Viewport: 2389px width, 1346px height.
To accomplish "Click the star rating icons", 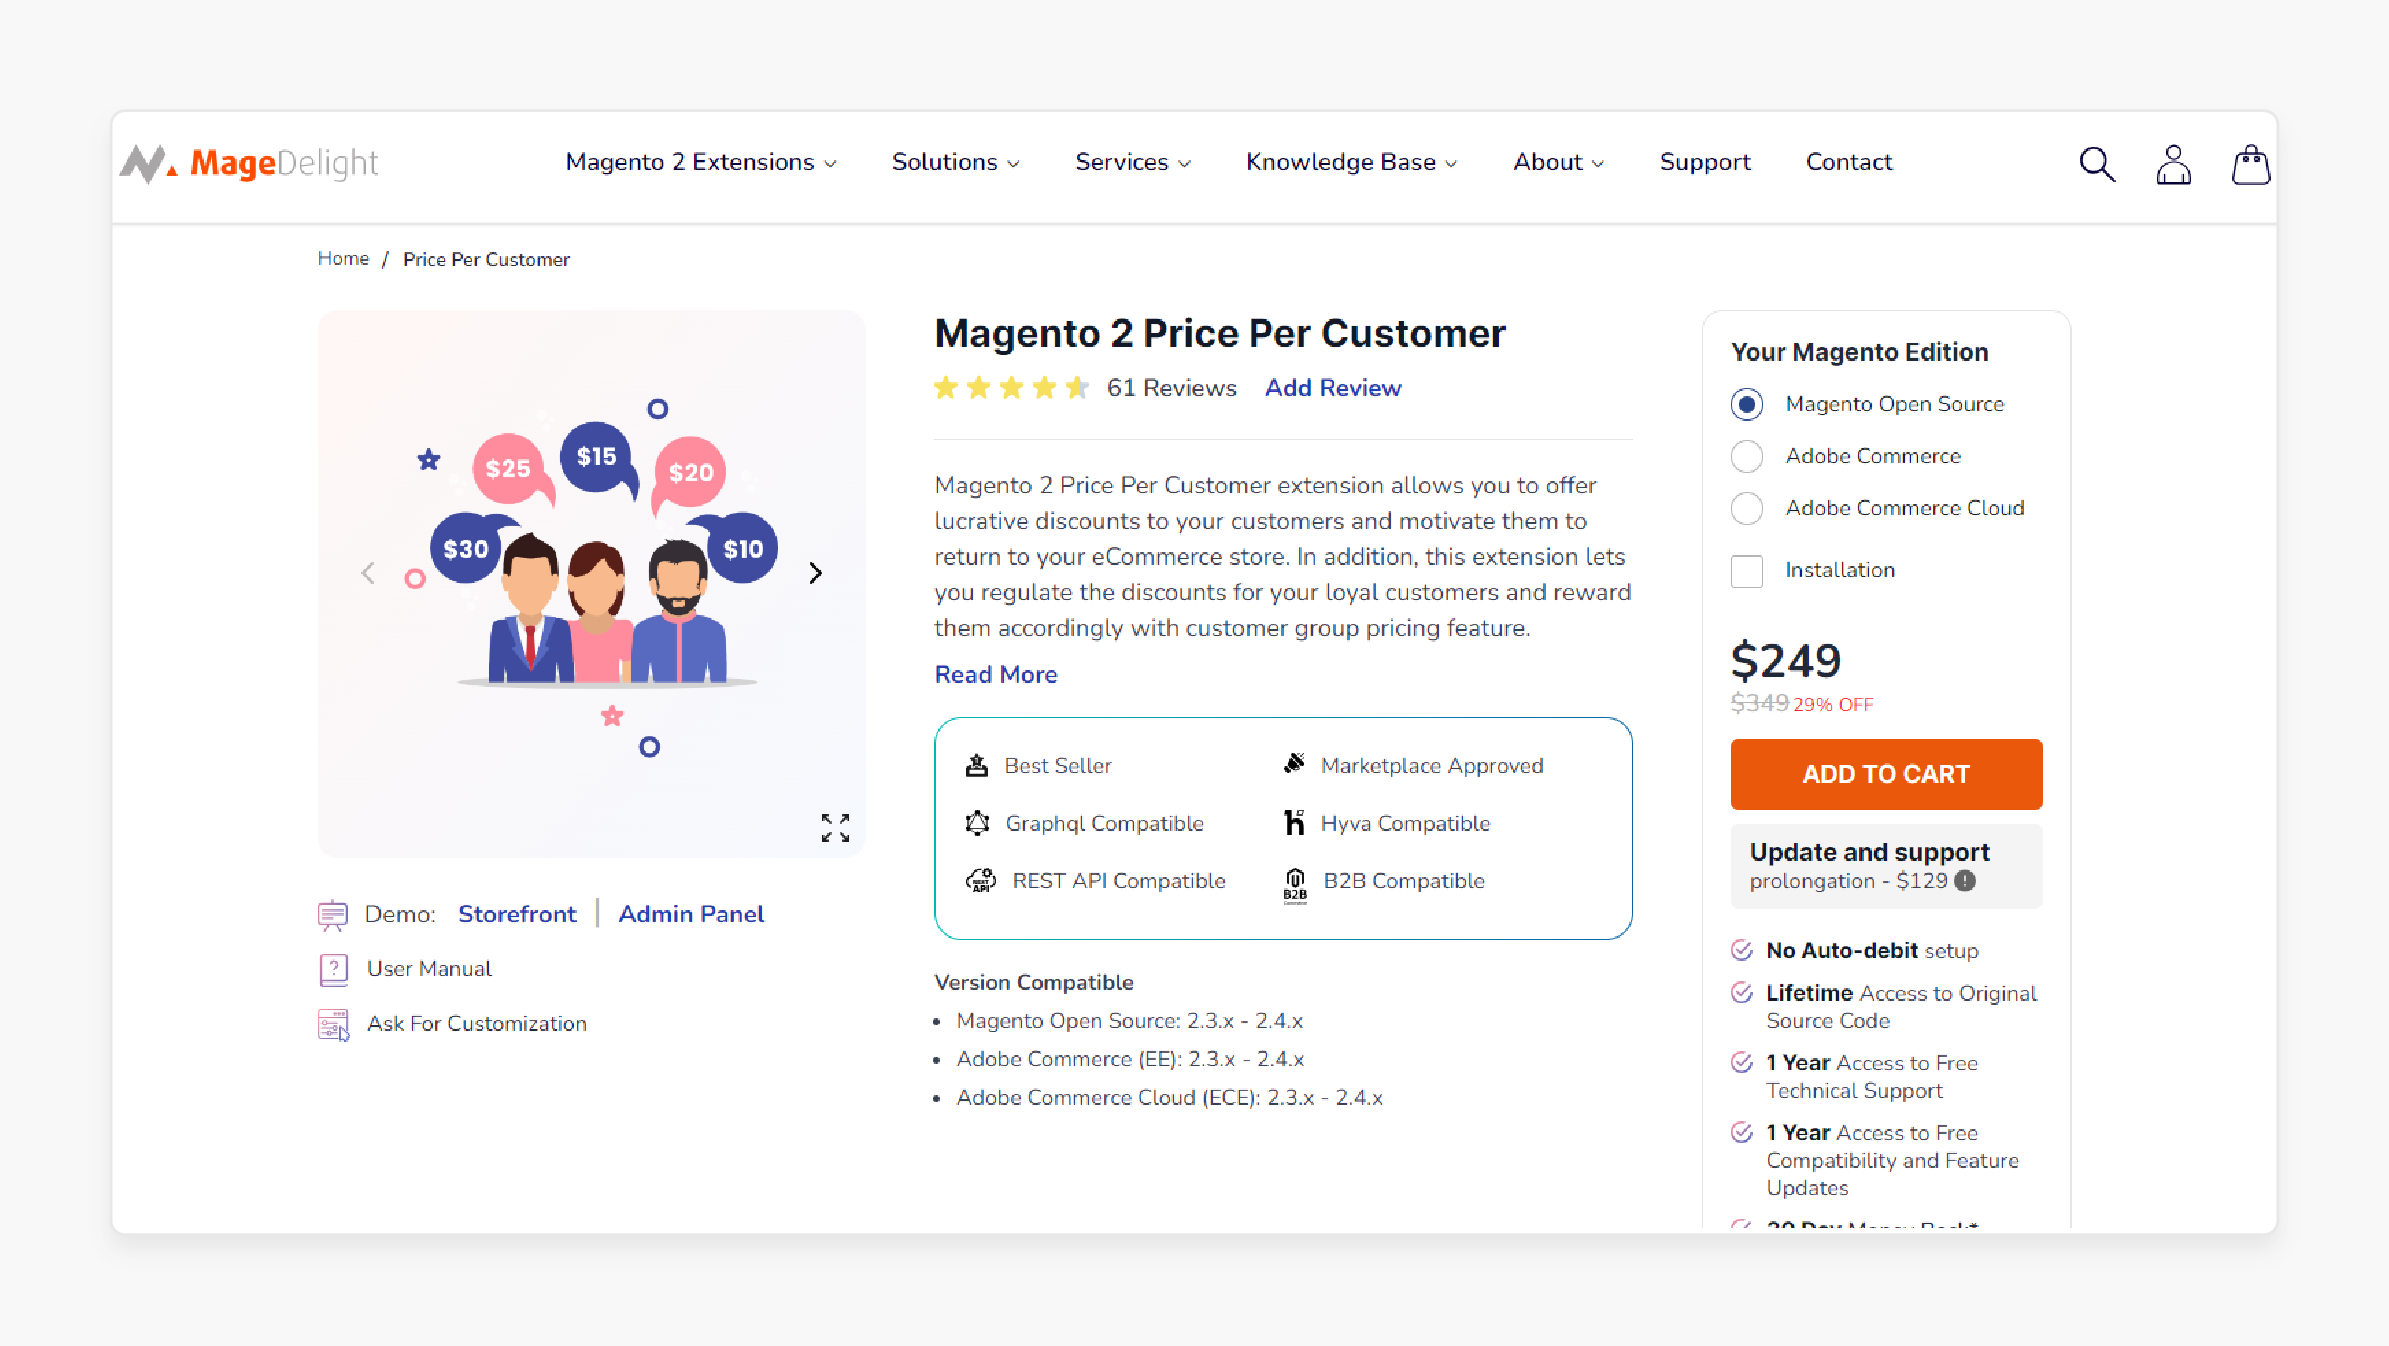I will tap(1011, 388).
